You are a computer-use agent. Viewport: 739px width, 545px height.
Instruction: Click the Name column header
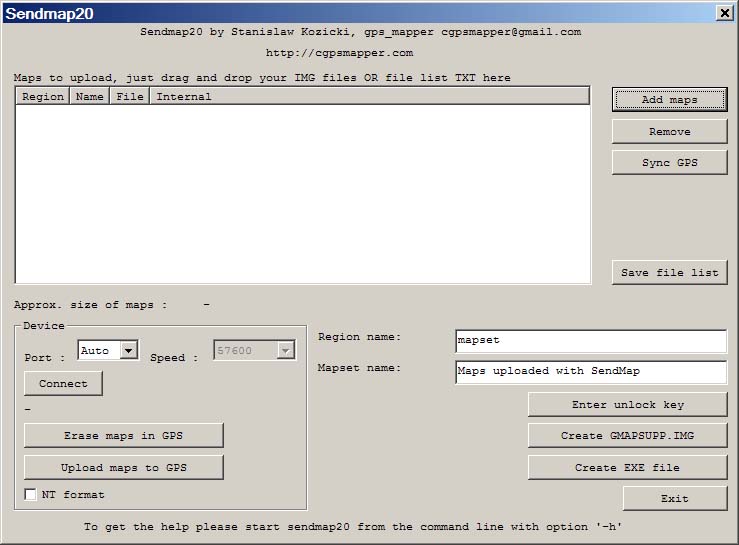90,97
